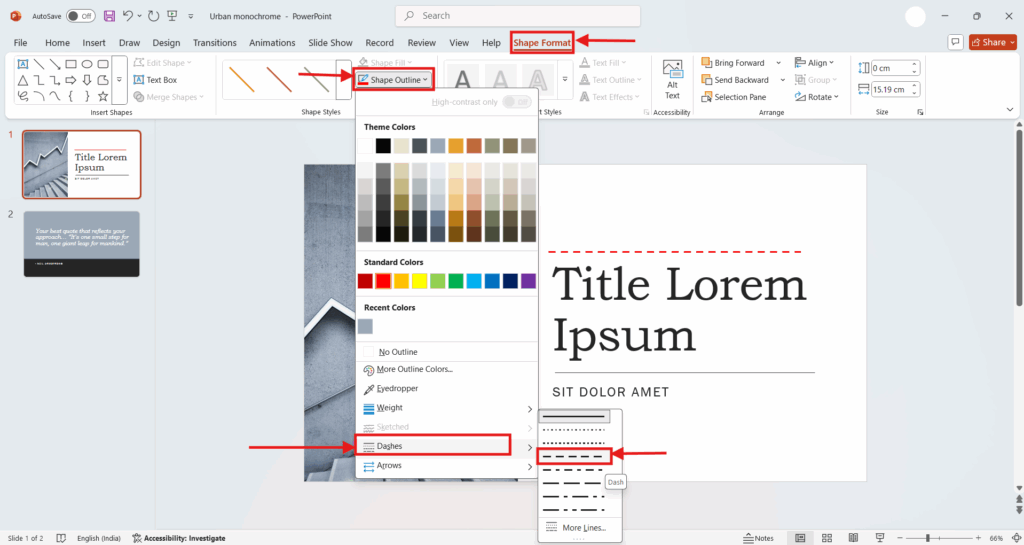Click the Undo arrow icon

(128, 16)
